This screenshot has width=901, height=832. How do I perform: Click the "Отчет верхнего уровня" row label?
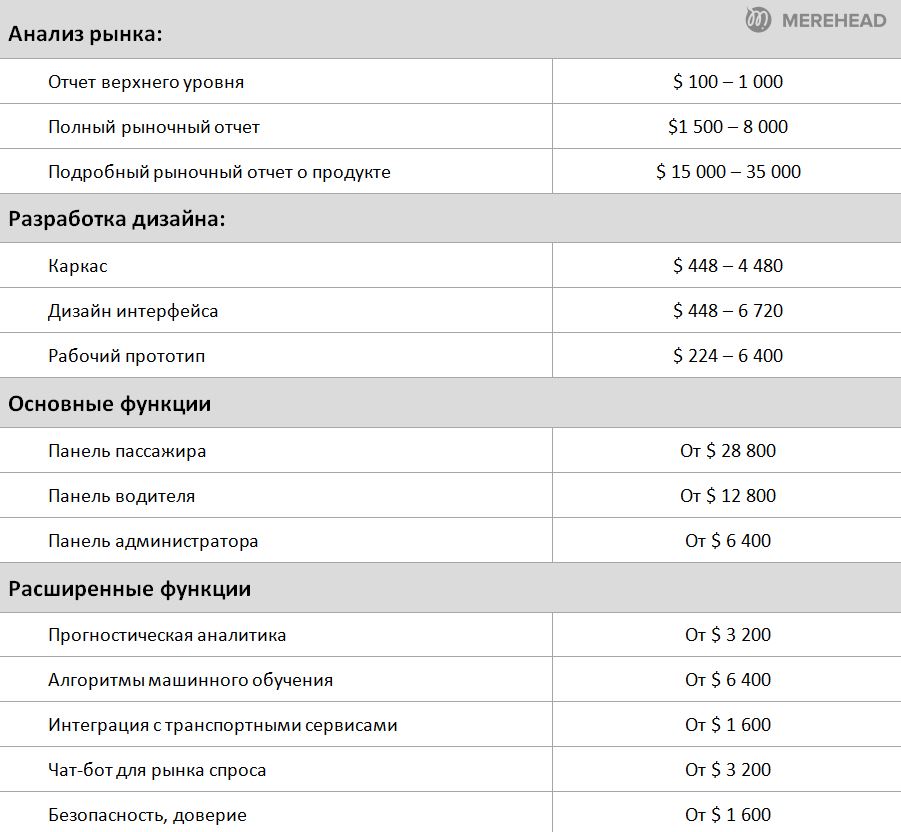[146, 82]
